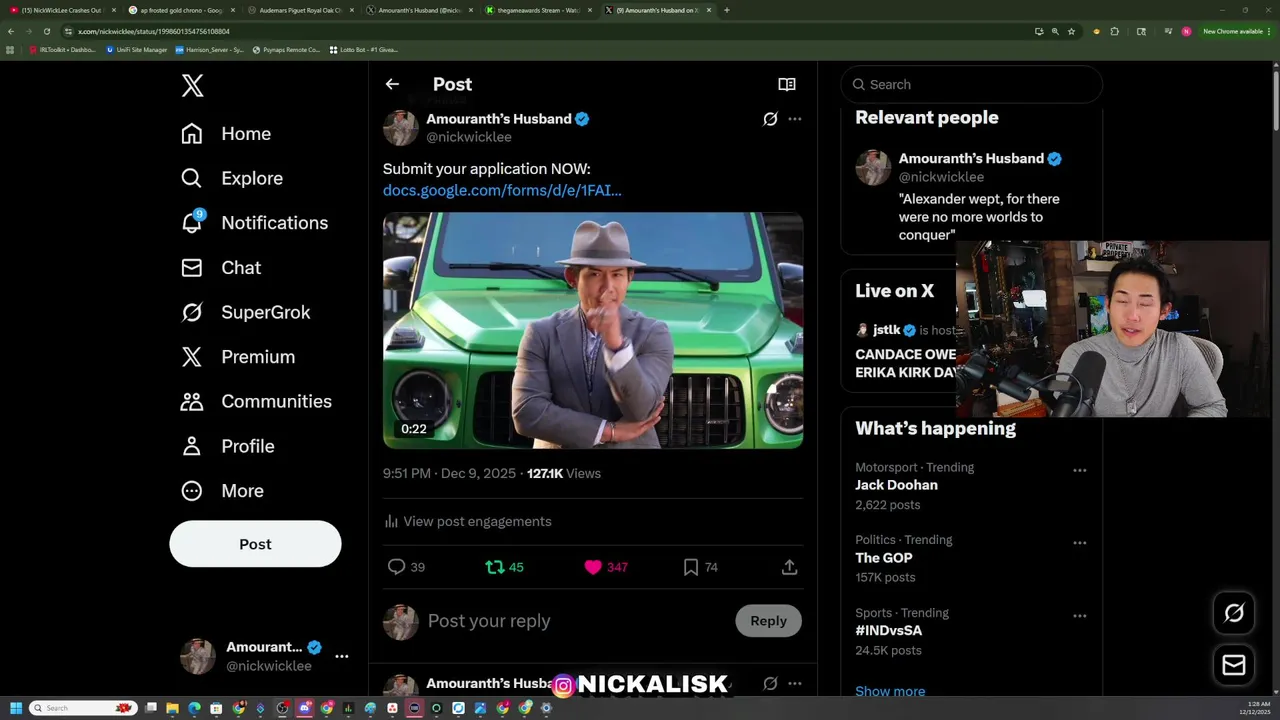Click into the Post your reply field

coord(575,621)
